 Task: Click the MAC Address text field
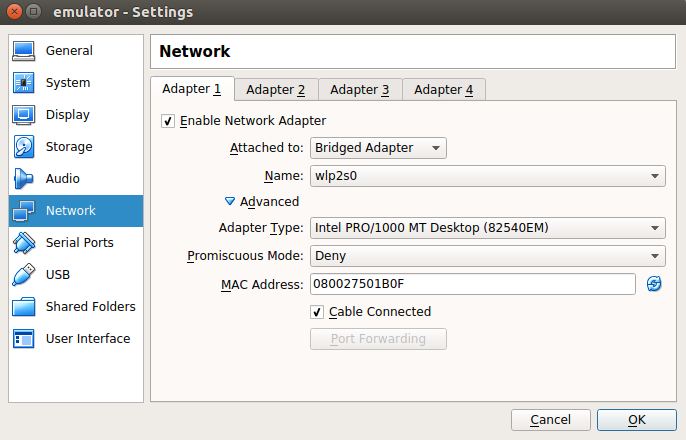tap(472, 284)
